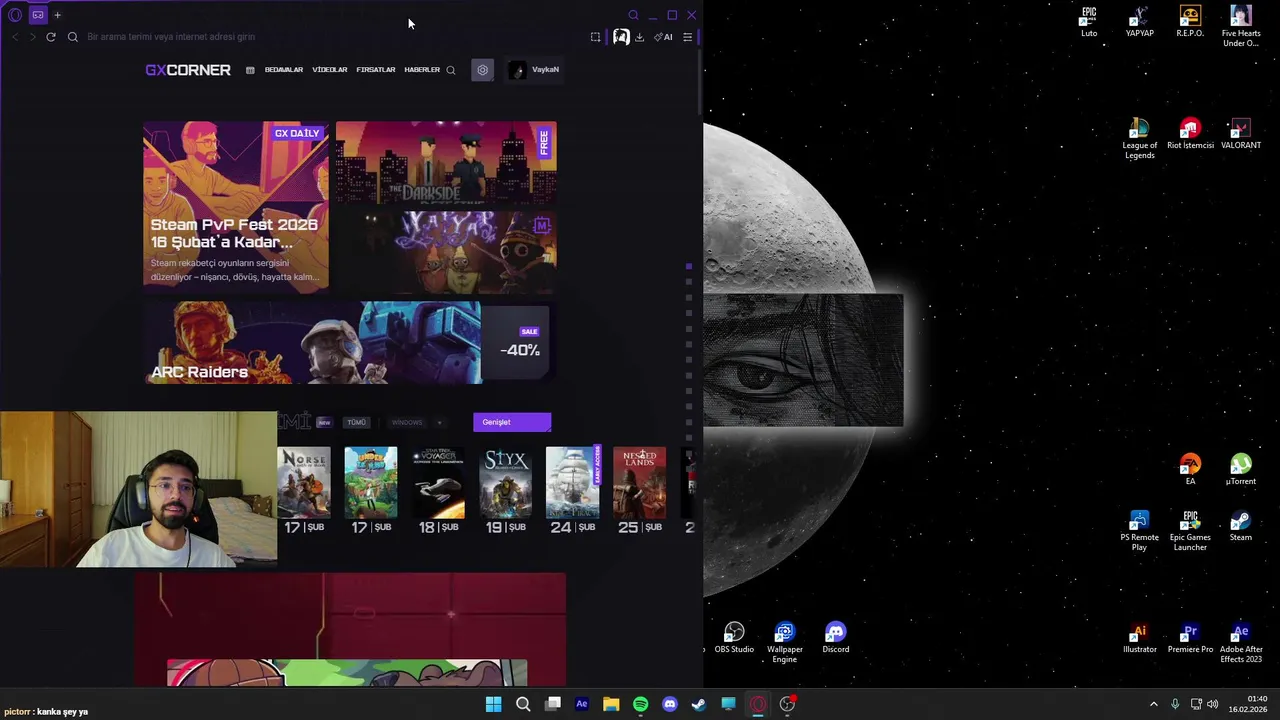Show hidden system tray icons
Screen dimensions: 1280x720
click(x=1153, y=704)
